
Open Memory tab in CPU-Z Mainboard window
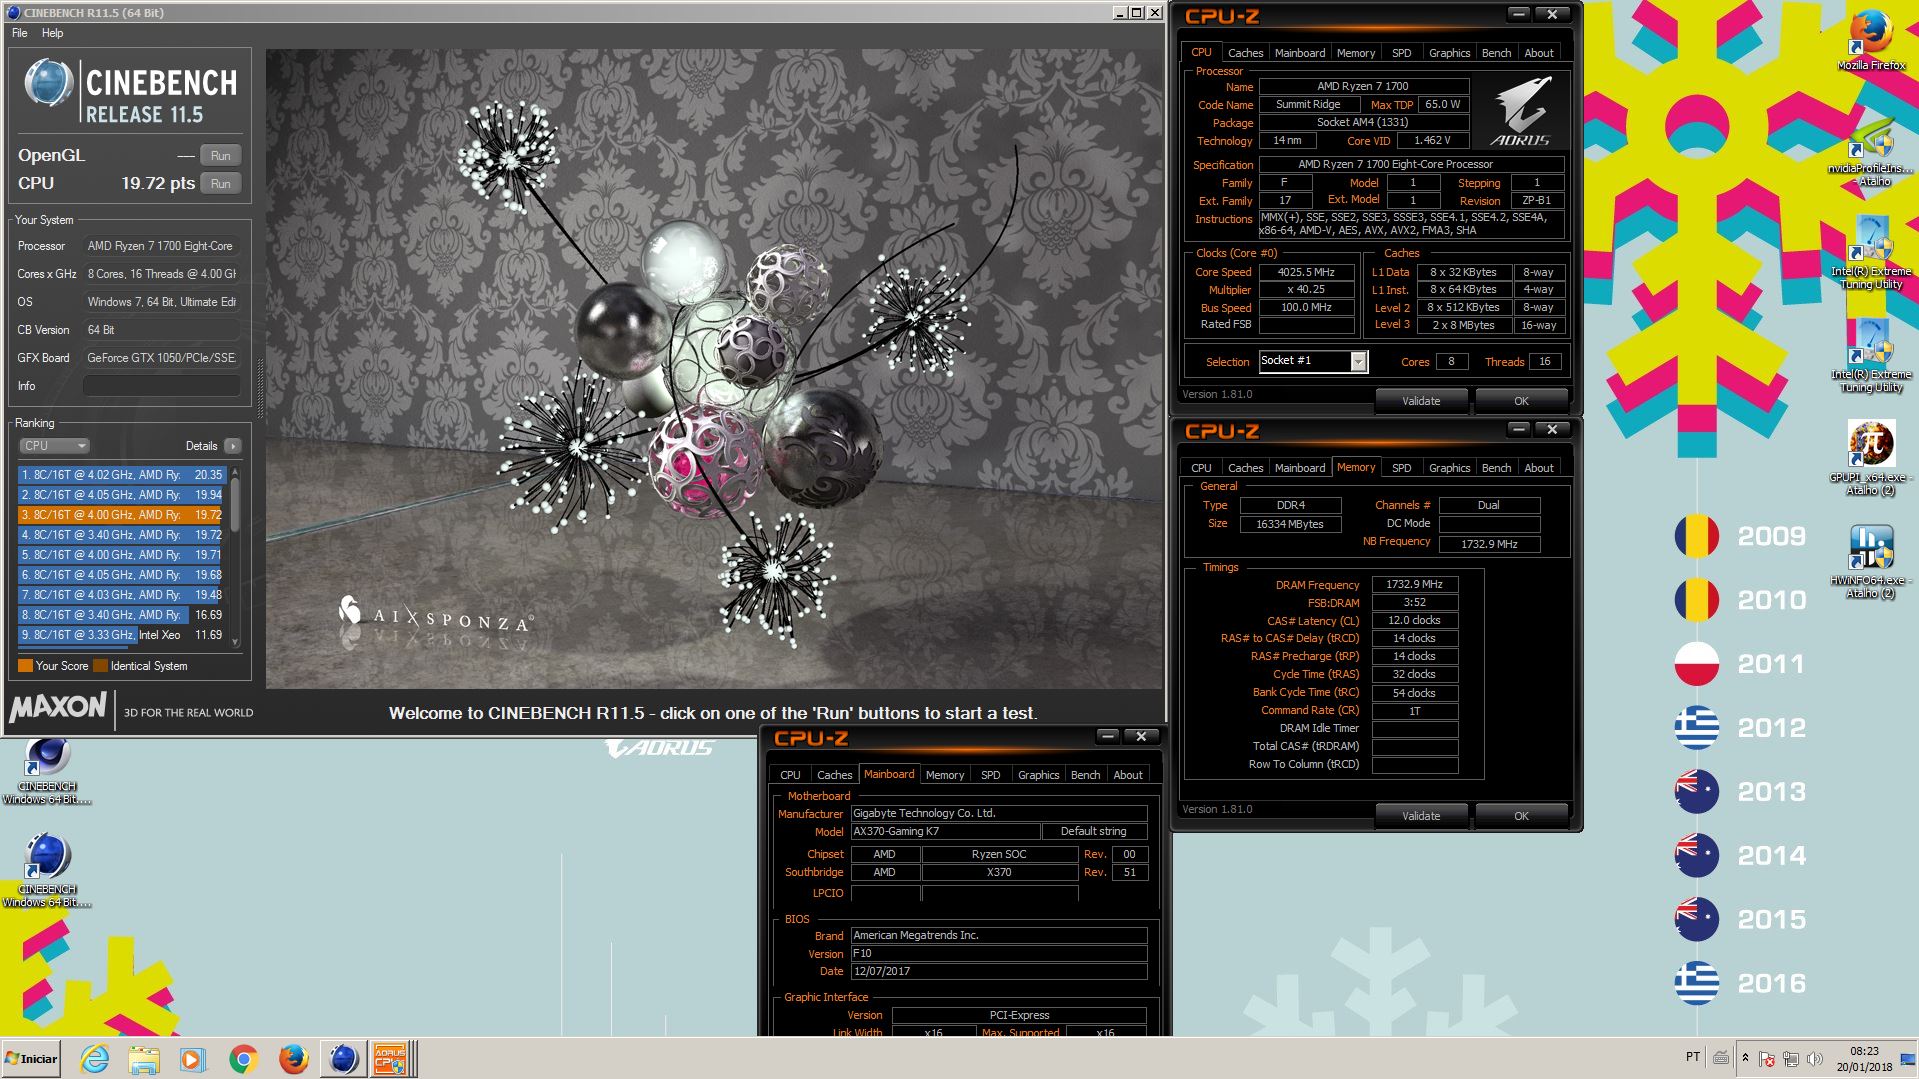pos(944,775)
